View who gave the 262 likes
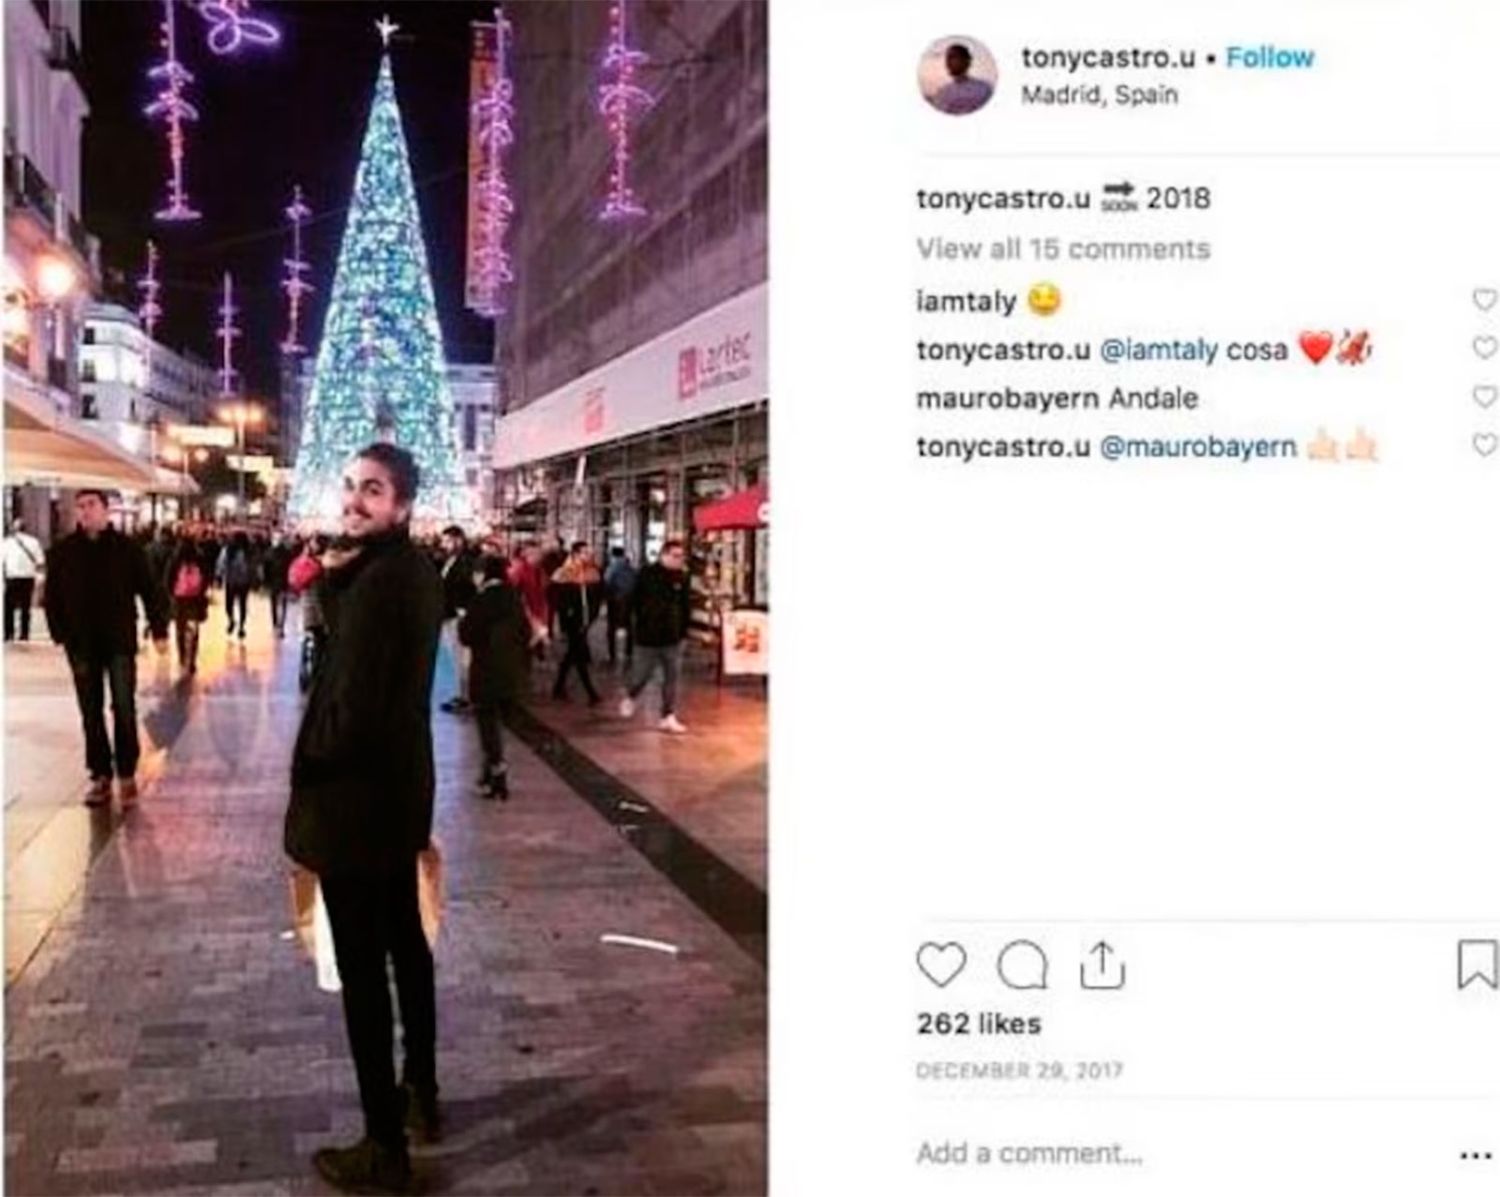 (979, 1024)
